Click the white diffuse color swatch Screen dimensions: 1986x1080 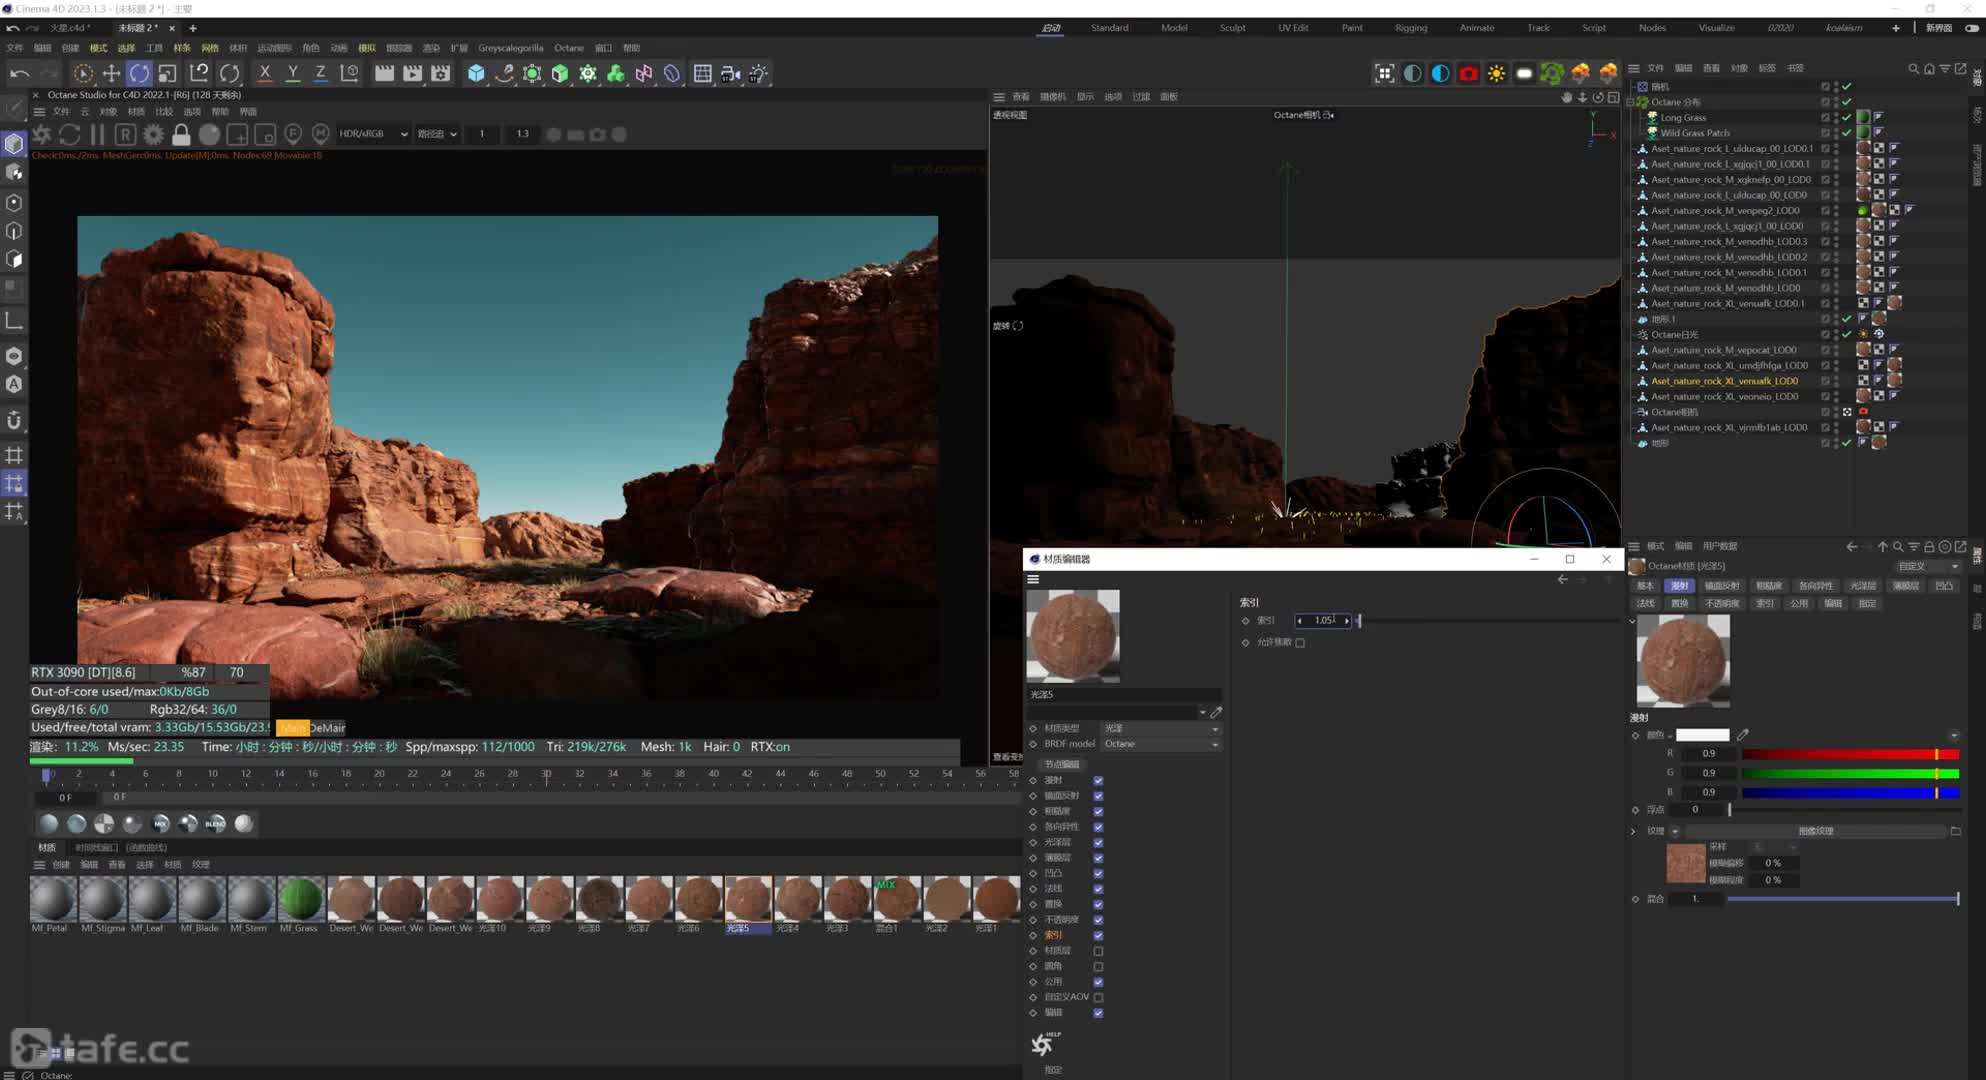coord(1702,735)
